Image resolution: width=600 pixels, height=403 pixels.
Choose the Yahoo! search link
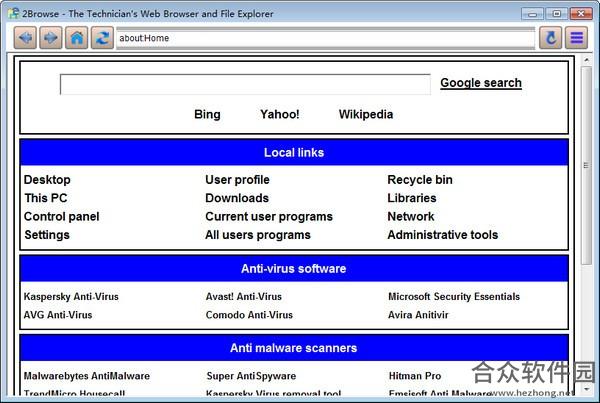[280, 114]
